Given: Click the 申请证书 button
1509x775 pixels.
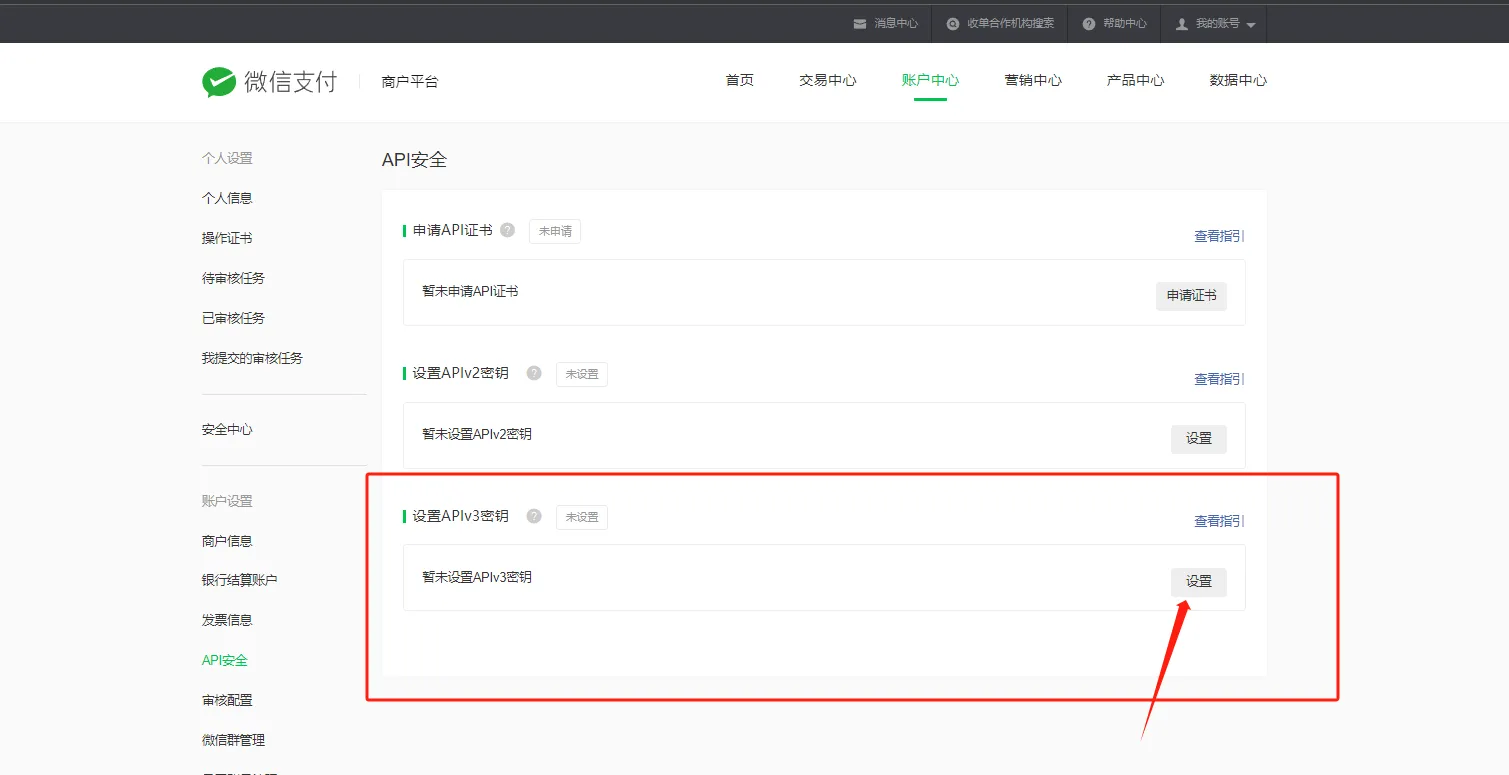Looking at the screenshot, I should pos(1191,296).
